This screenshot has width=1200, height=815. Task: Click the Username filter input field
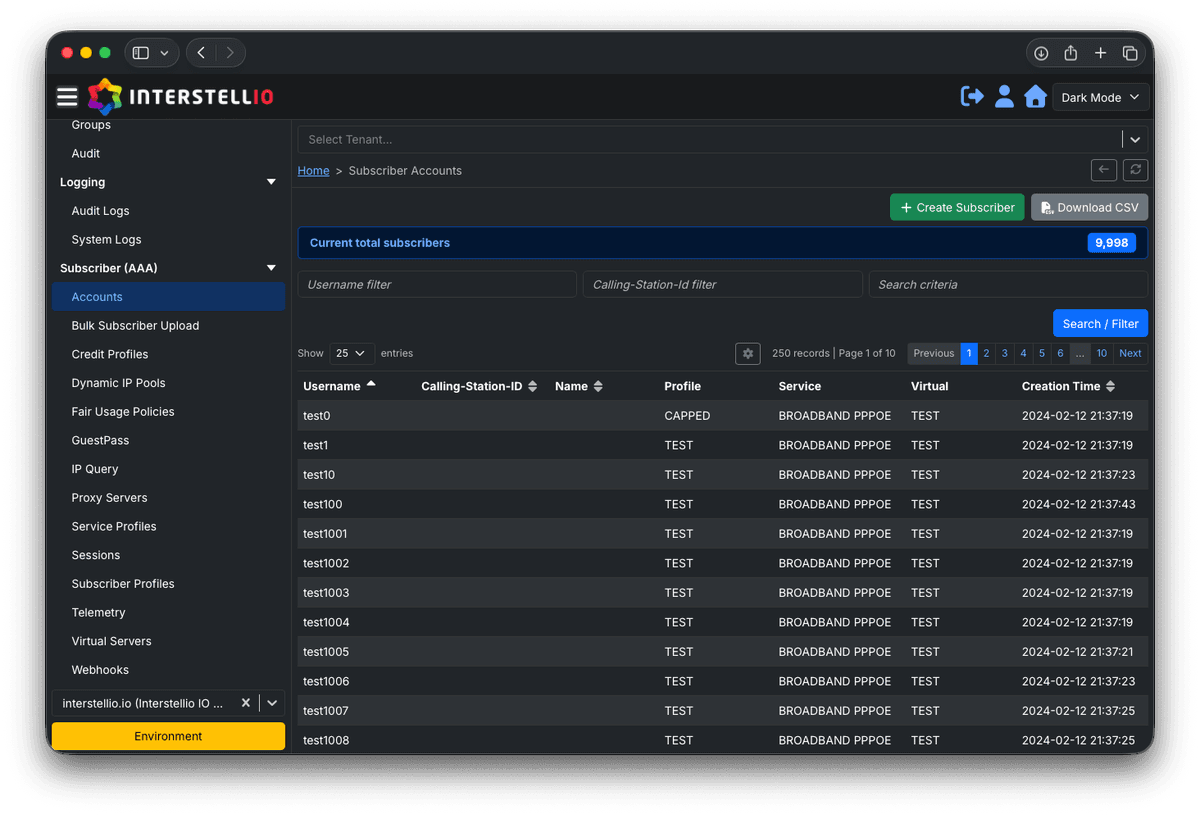point(437,284)
